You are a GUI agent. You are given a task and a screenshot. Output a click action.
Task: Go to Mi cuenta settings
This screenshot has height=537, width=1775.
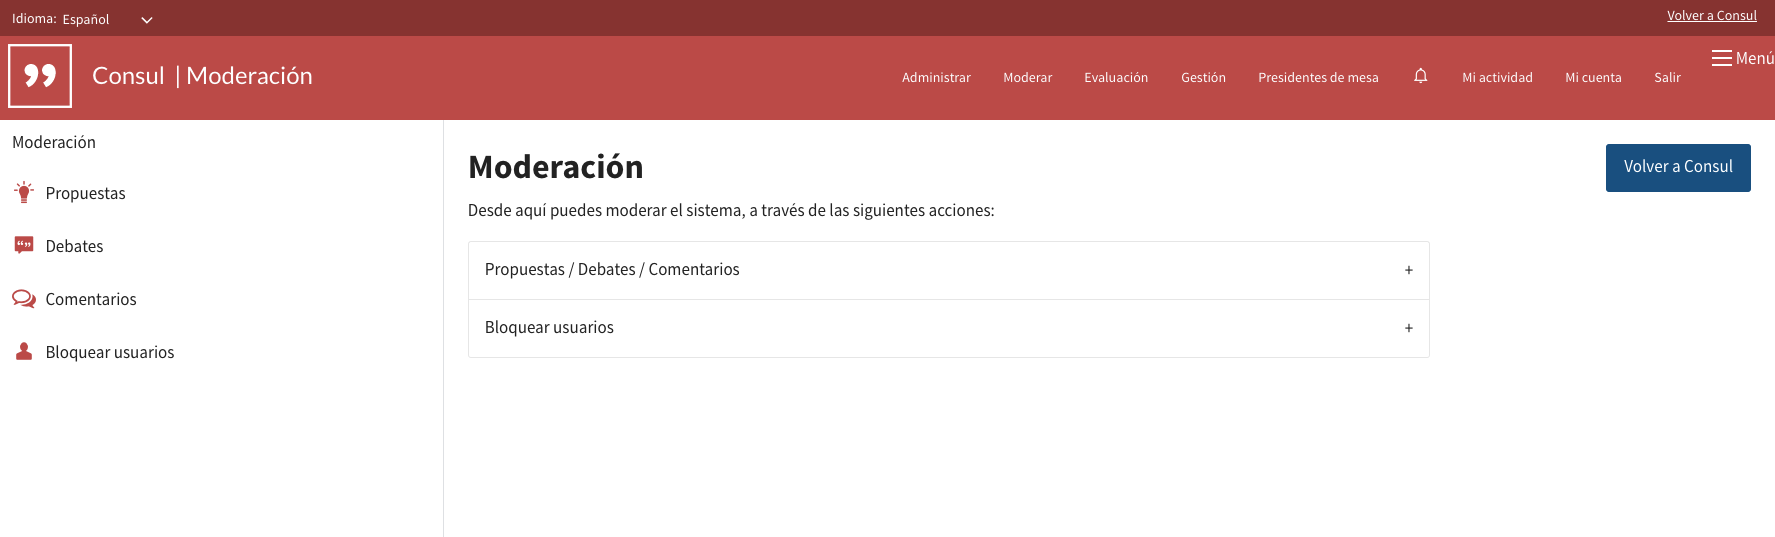coord(1593,77)
